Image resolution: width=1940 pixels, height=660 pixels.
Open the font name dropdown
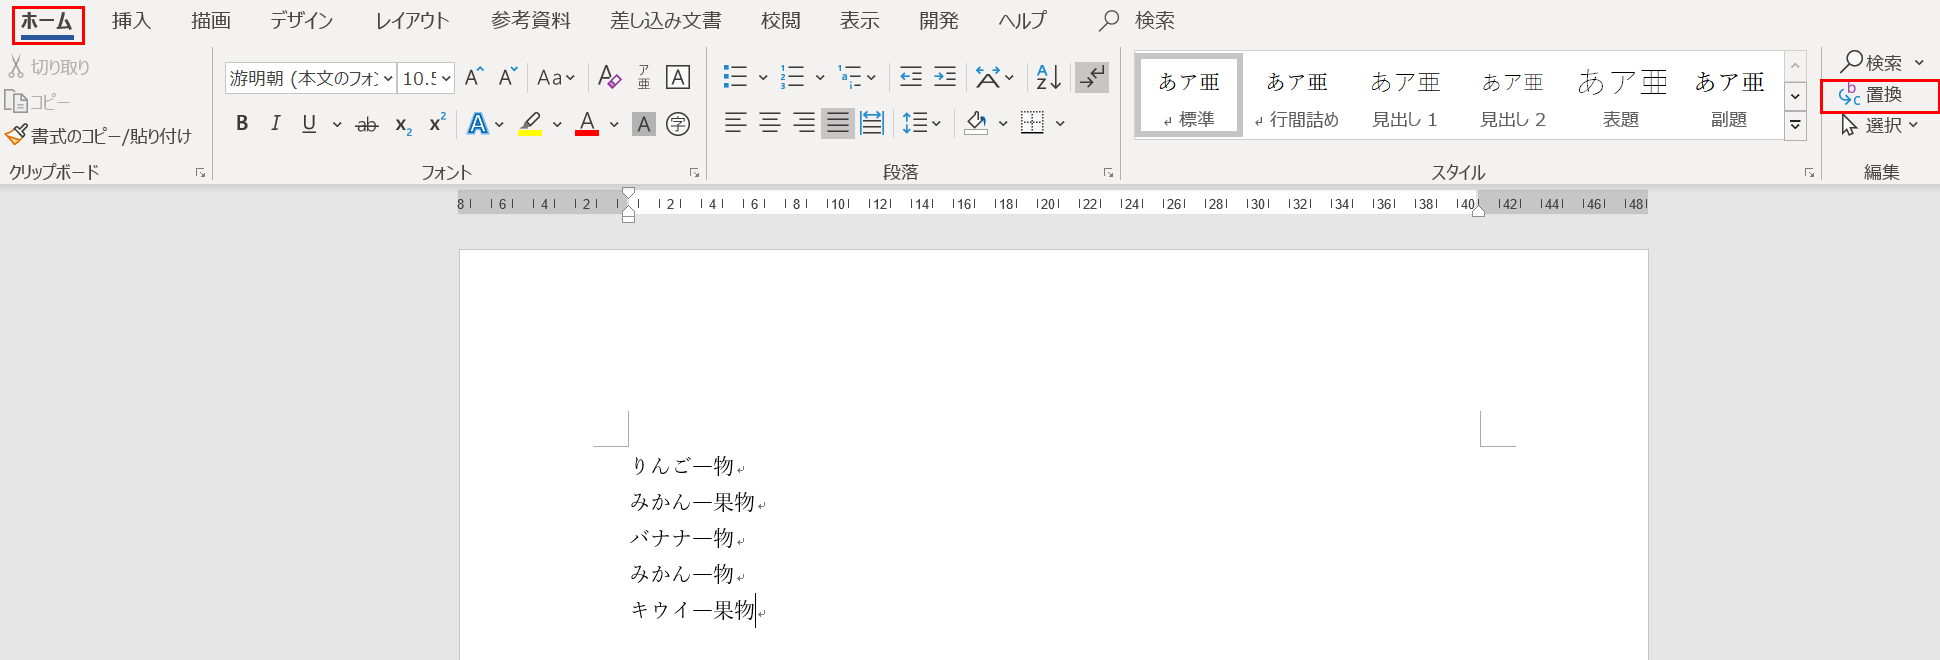[x=388, y=78]
